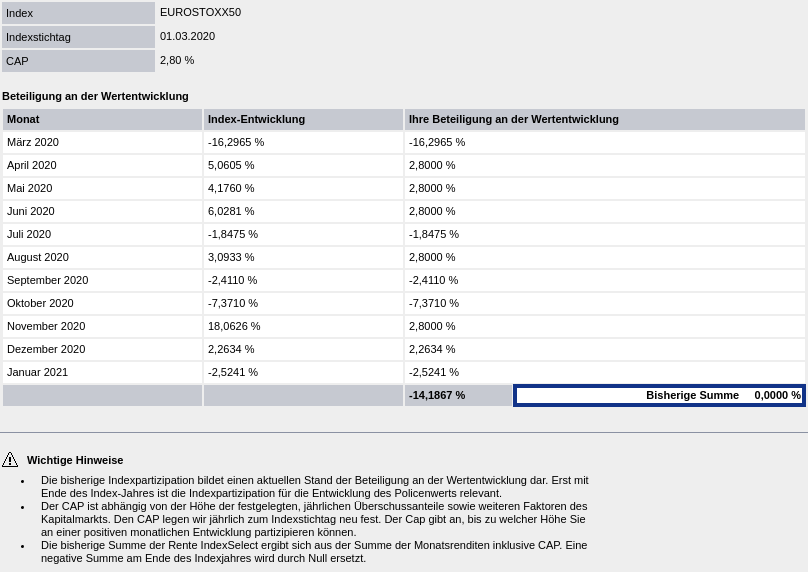The width and height of the screenshot is (808, 572).
Task: Click index value -2,5241 % in Index-Entwicklung column
Action: coord(233,372)
